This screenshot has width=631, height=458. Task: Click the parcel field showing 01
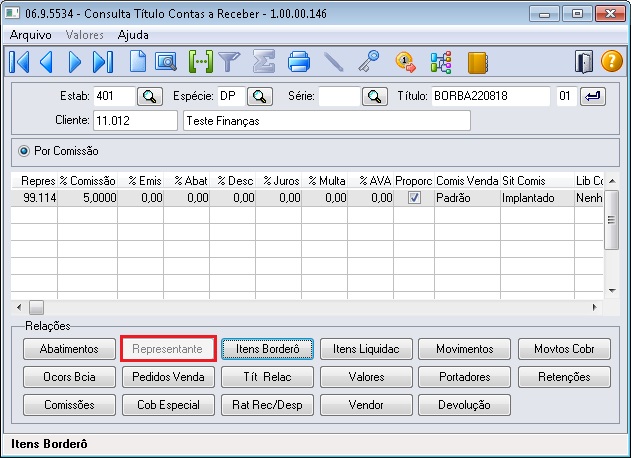coord(567,97)
